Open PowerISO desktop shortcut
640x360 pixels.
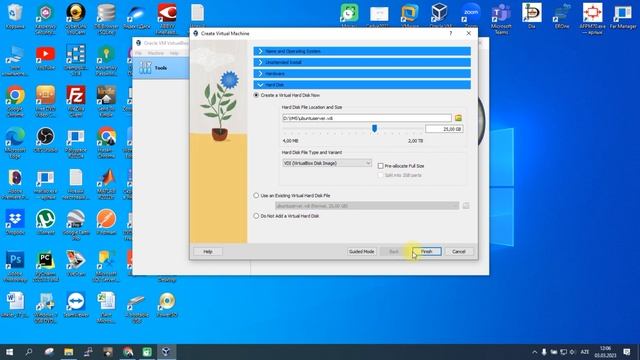pos(167,305)
